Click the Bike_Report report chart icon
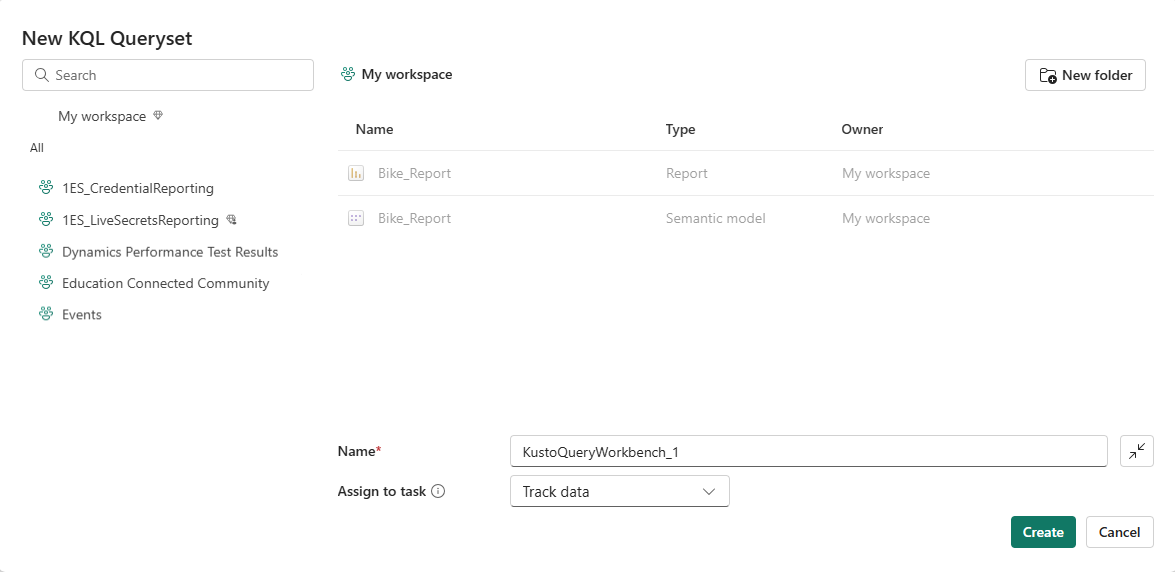Viewport: 1175px width, 572px height. tap(356, 173)
